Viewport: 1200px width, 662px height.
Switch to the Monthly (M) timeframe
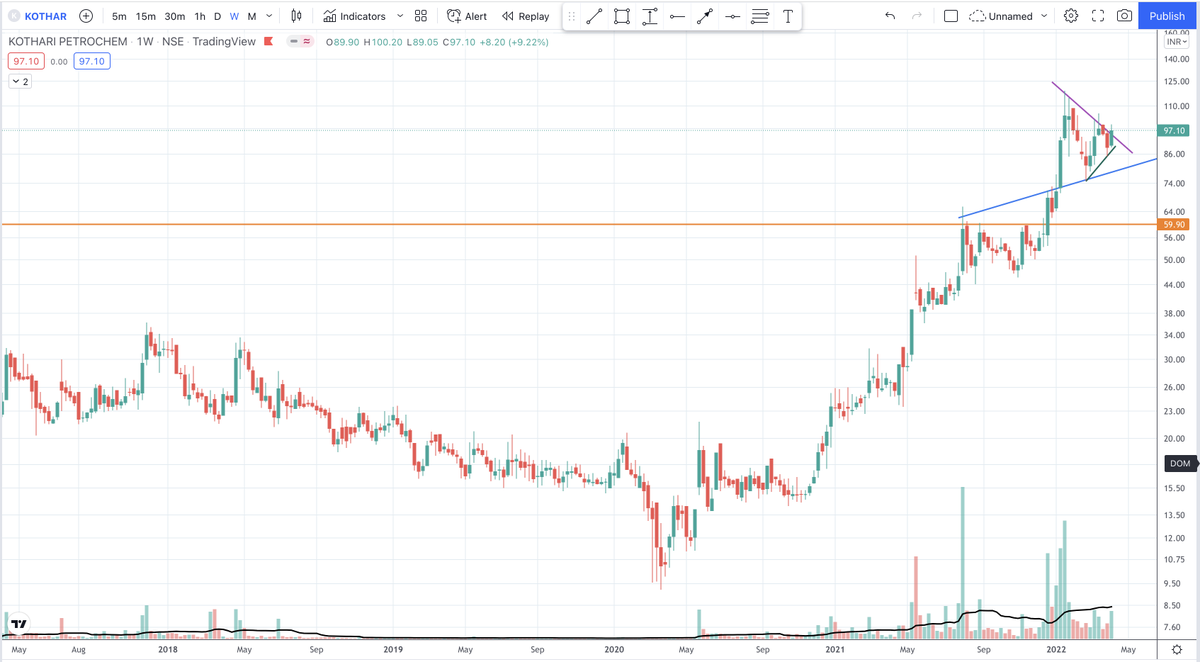pyautogui.click(x=251, y=16)
